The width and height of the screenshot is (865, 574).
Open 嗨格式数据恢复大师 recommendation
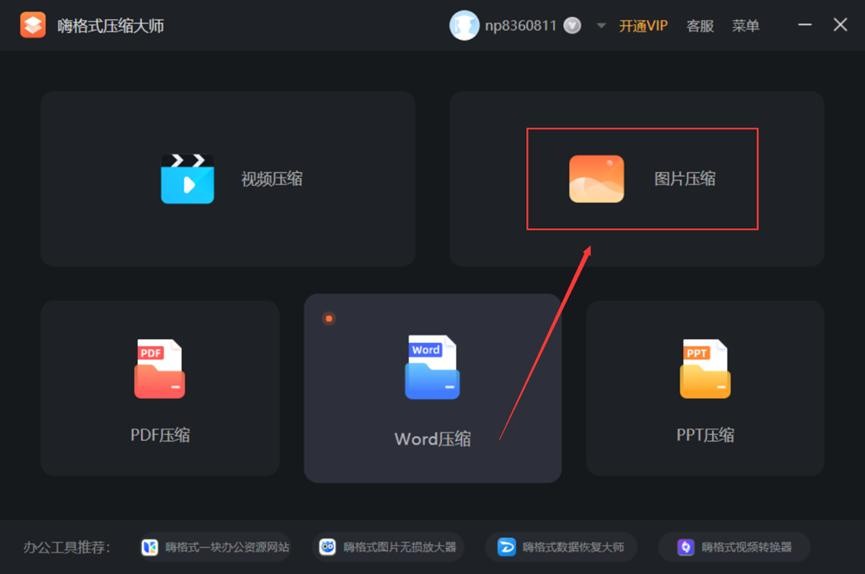click(562, 547)
